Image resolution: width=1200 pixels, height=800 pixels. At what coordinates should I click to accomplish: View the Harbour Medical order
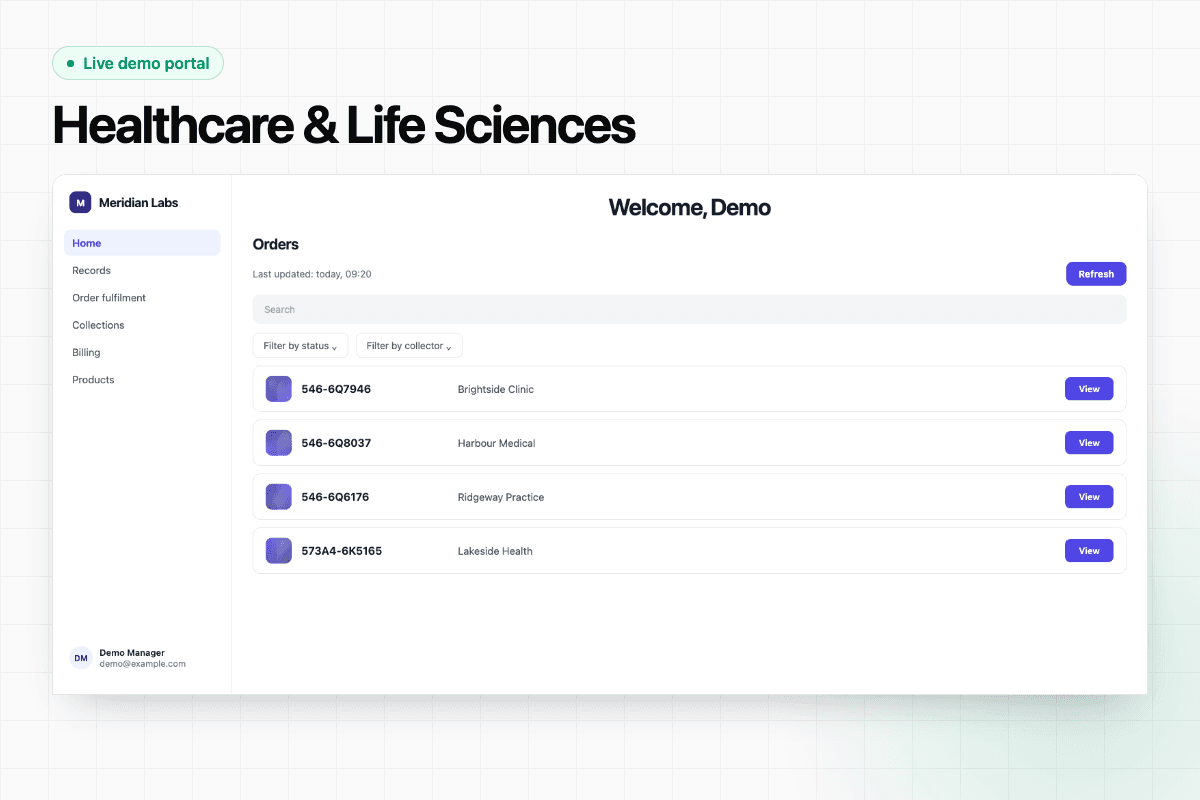[x=1089, y=443]
